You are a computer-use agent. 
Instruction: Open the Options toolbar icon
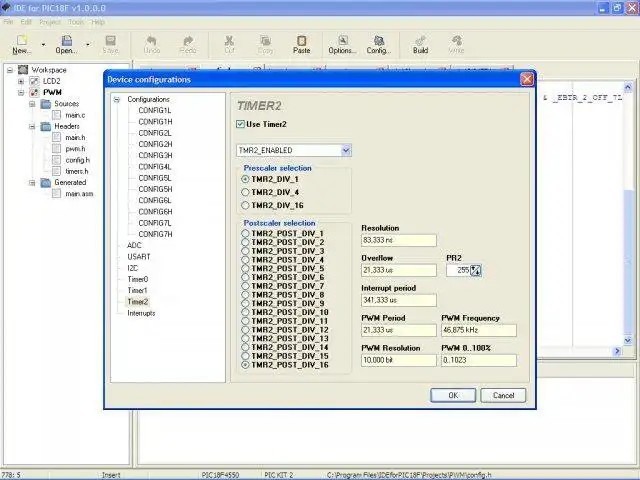click(342, 40)
